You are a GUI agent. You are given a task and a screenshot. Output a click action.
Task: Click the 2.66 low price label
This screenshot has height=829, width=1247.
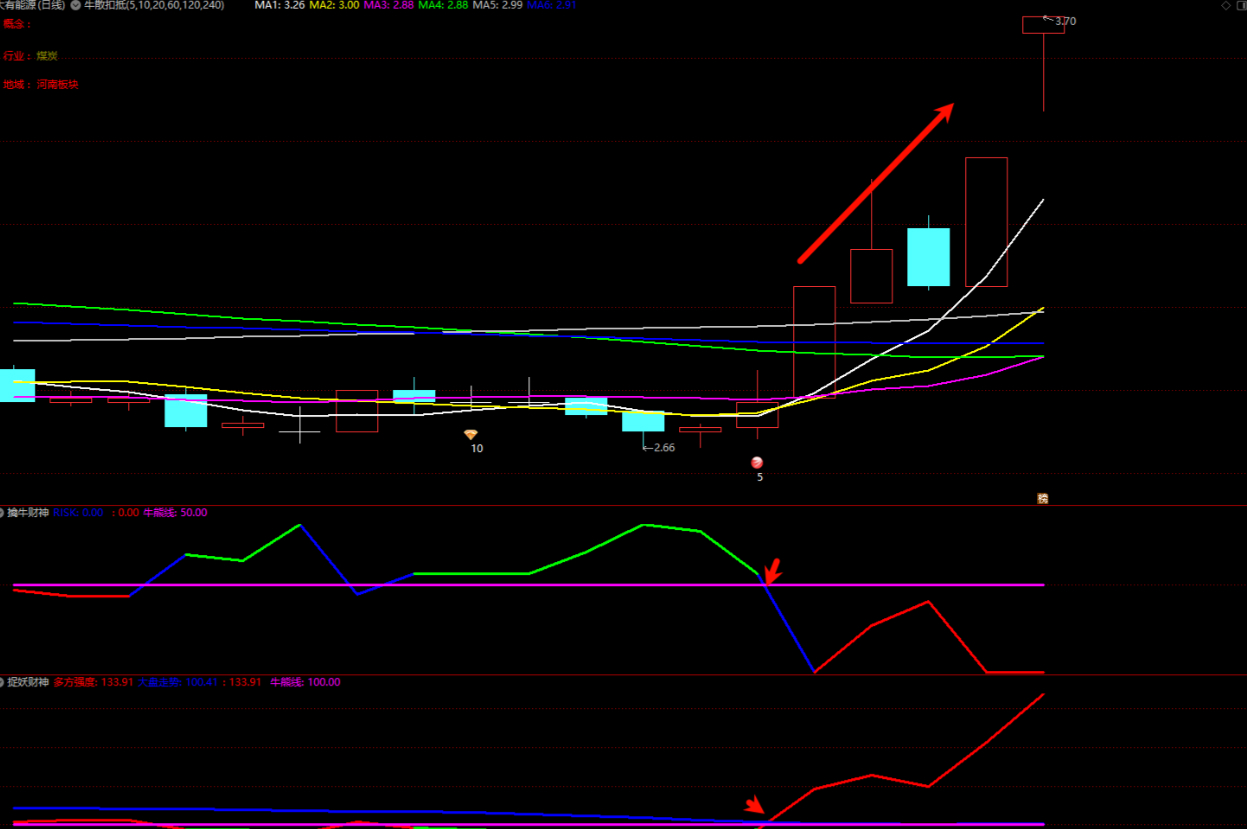click(x=663, y=447)
